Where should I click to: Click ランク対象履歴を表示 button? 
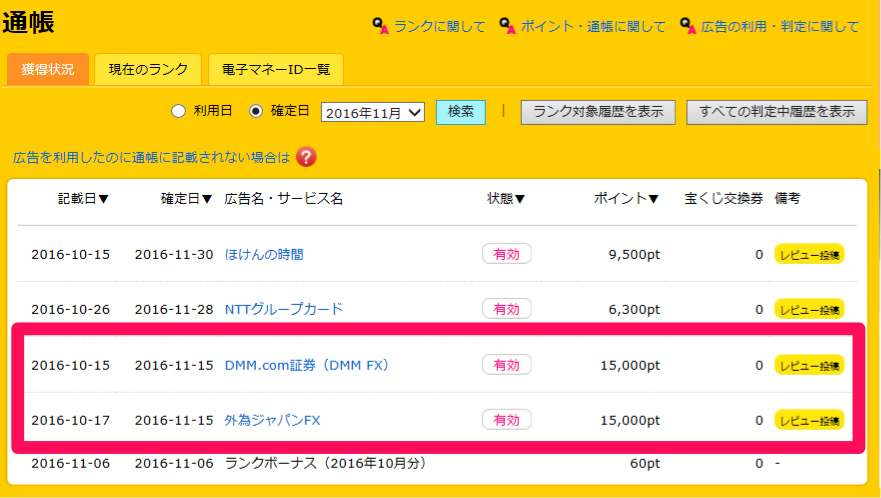pos(598,112)
